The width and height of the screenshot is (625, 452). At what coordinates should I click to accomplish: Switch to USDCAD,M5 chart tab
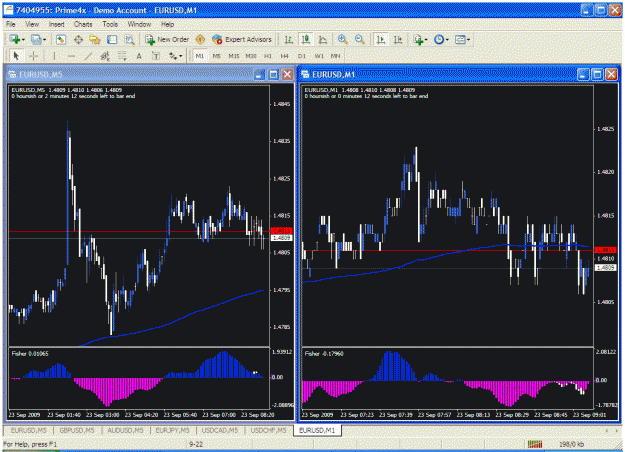[x=220, y=430]
